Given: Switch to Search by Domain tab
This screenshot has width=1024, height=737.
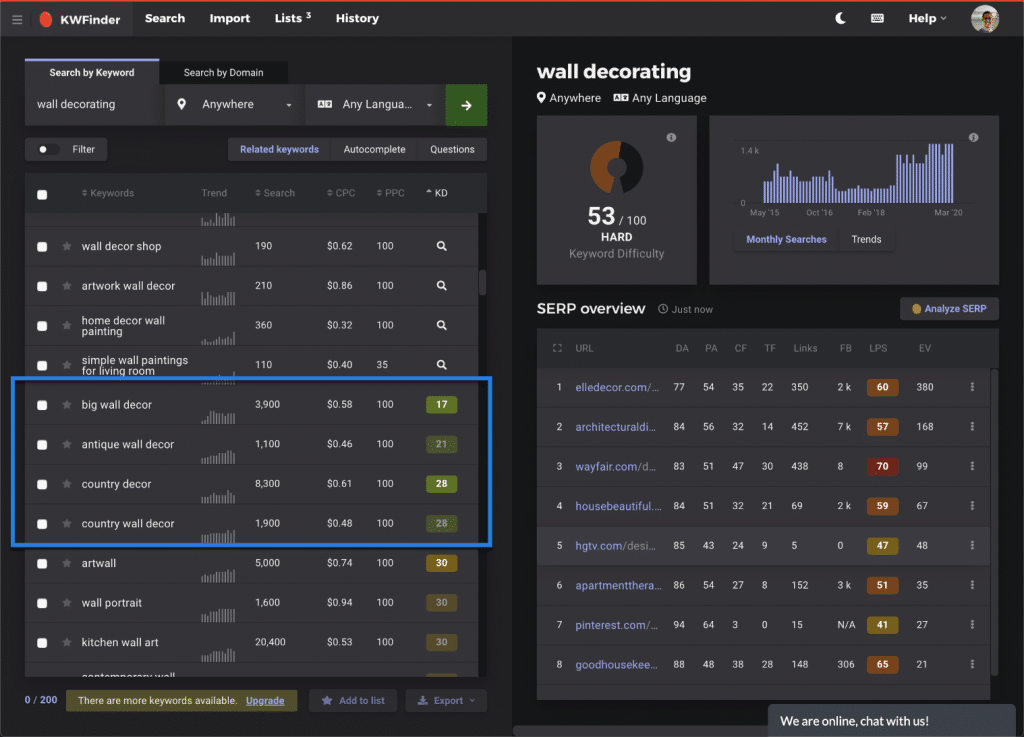Looking at the screenshot, I should coord(223,72).
